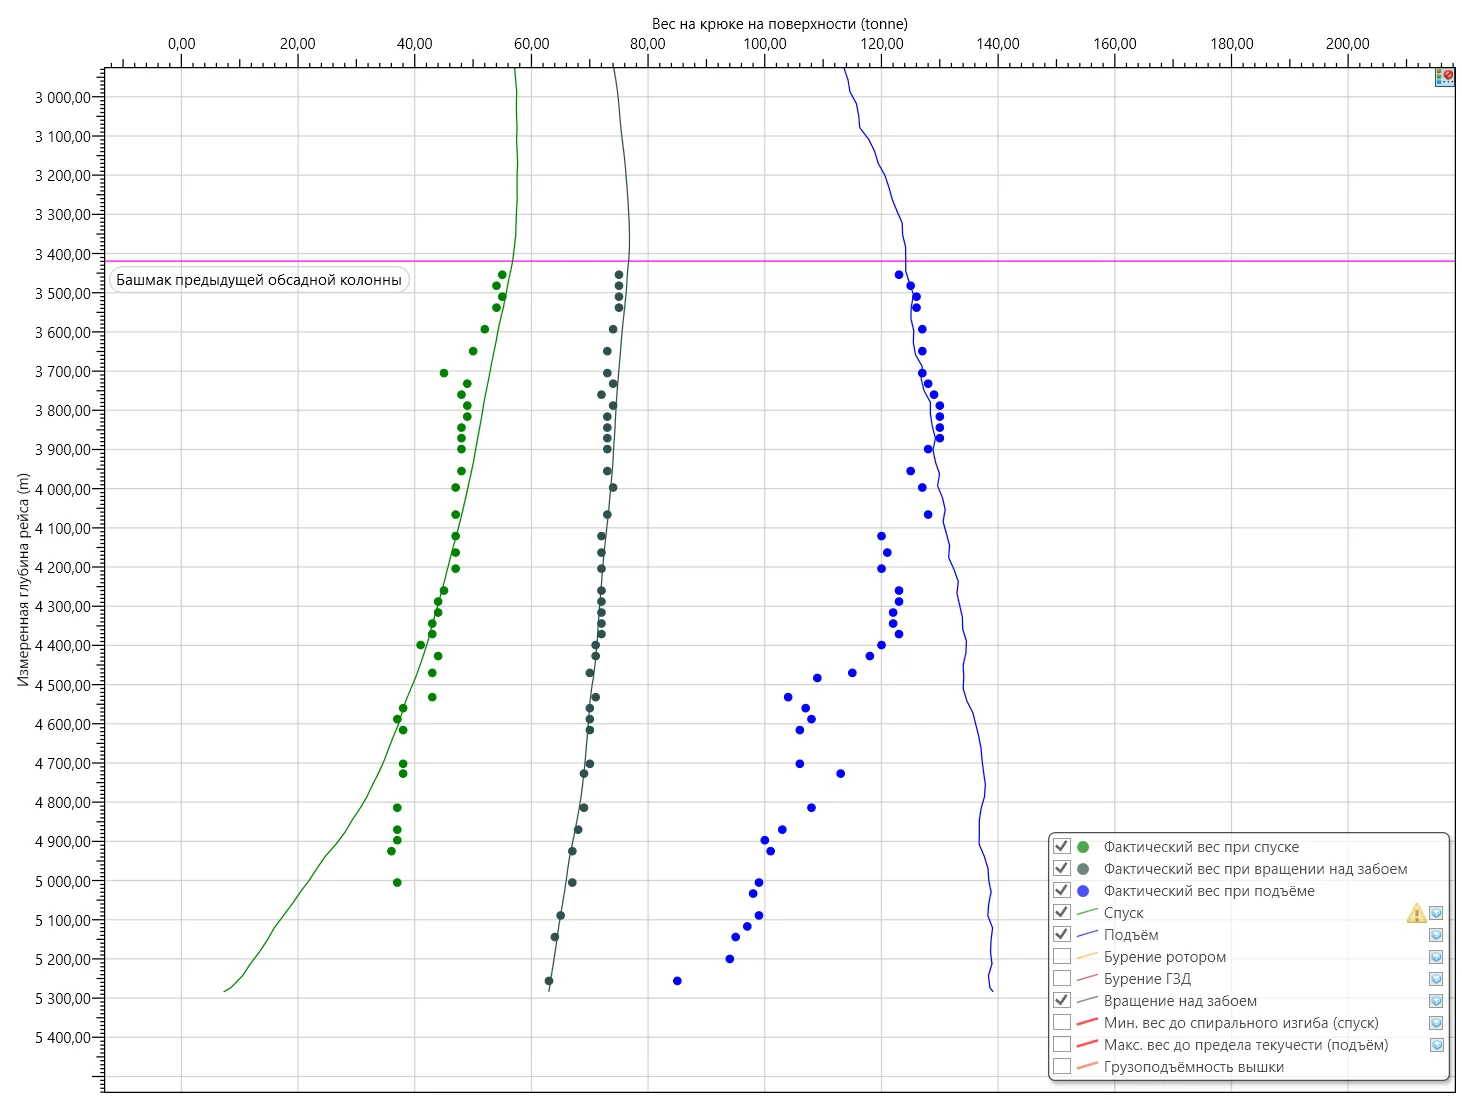Viewport: 1462px width, 1100px height.
Task: Click the warning icon beside Спуск
Action: (1416, 913)
